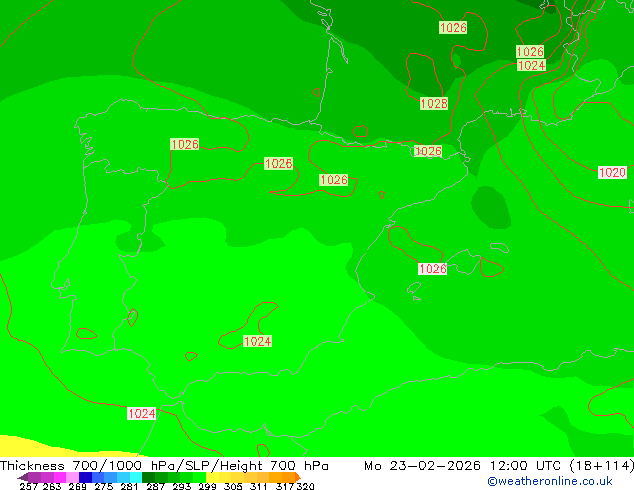Click the legend value 320
This screenshot has height=490, width=634.
click(x=305, y=486)
